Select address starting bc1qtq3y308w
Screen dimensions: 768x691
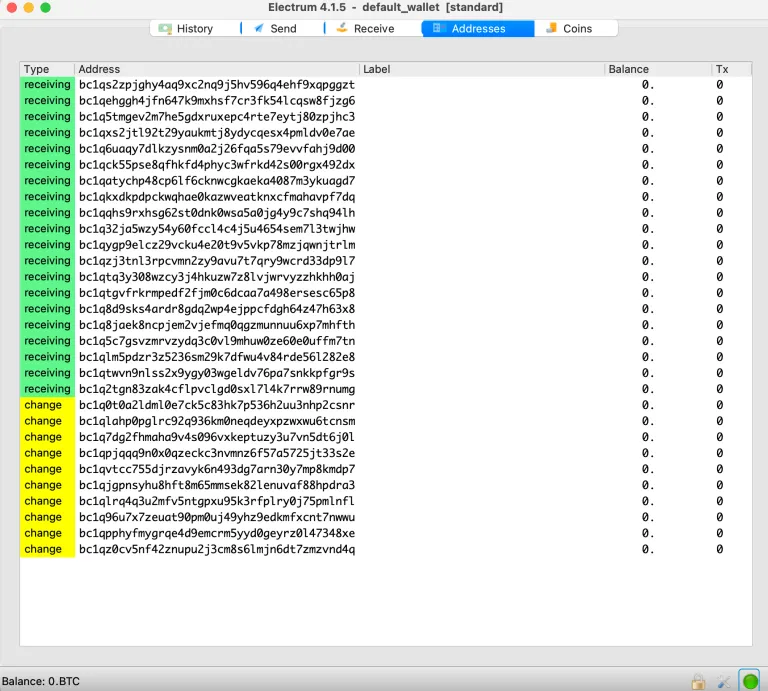tap(217, 277)
